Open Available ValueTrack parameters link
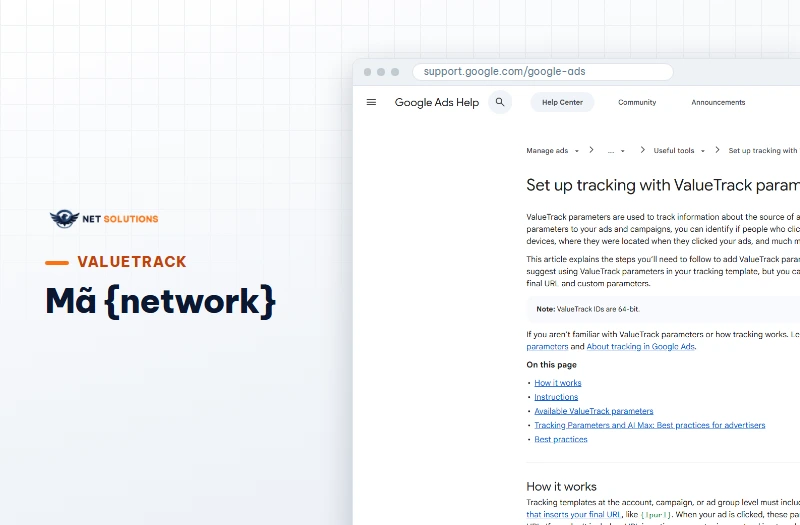The image size is (800, 525). click(593, 411)
